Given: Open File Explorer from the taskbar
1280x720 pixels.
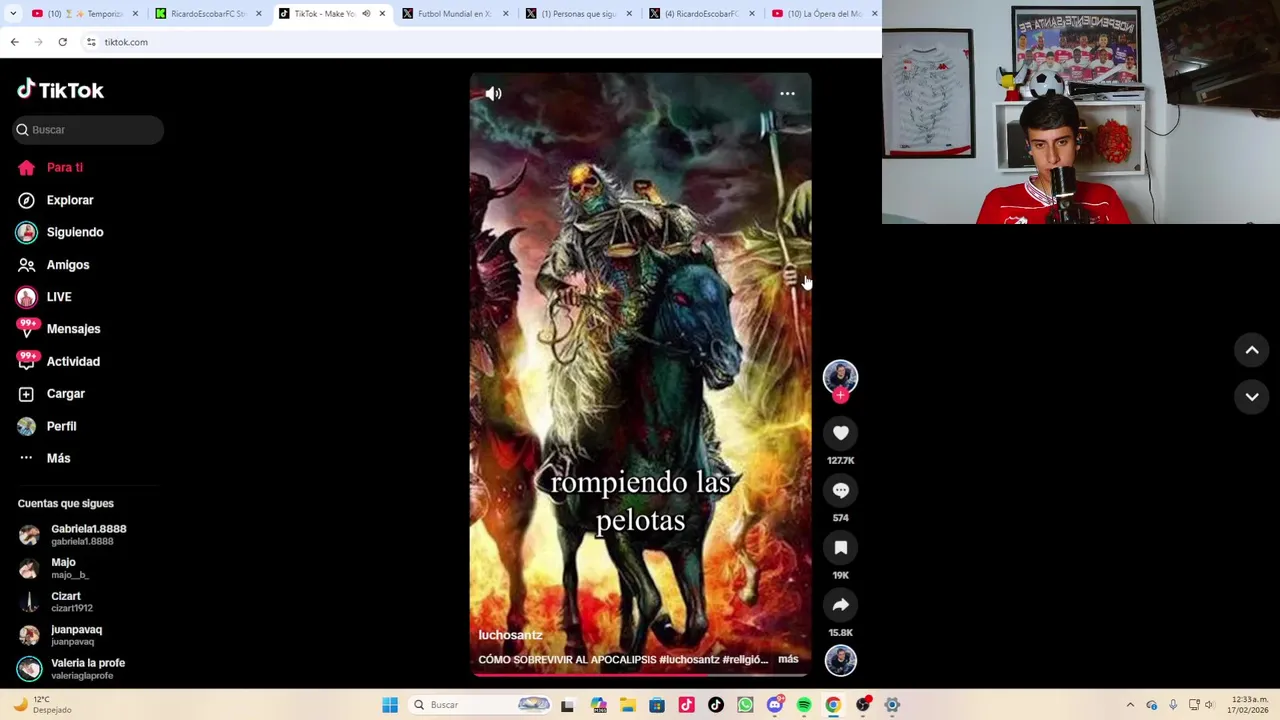Looking at the screenshot, I should pyautogui.click(x=627, y=705).
